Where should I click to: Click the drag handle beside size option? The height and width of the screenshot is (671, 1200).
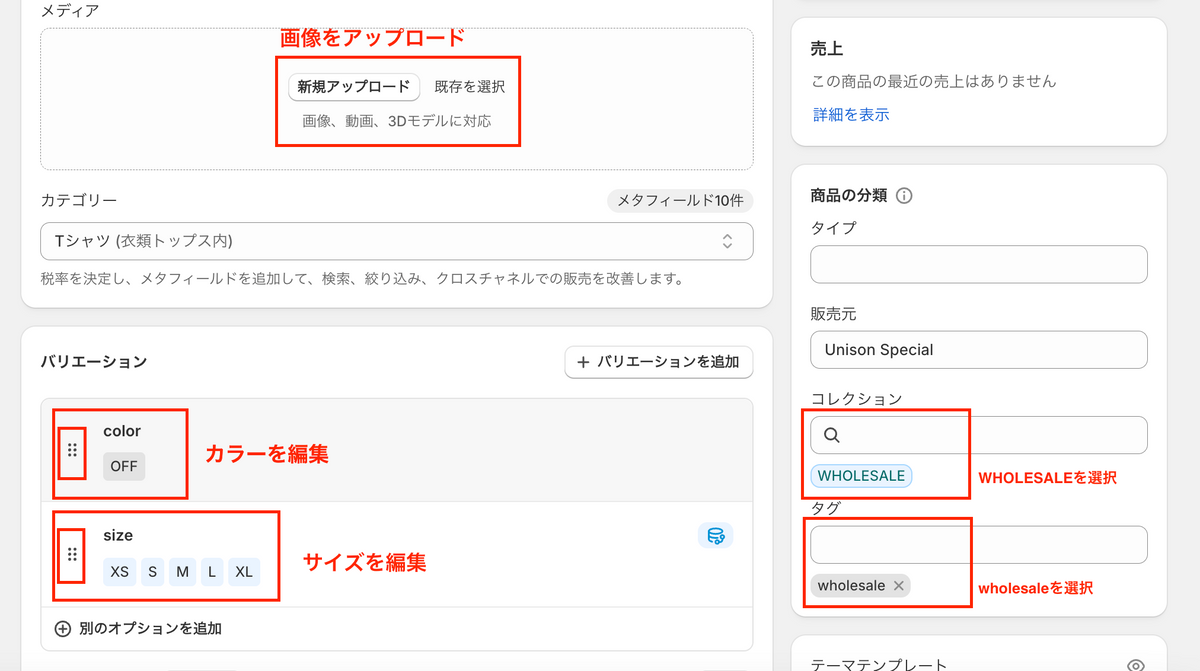pos(72,554)
